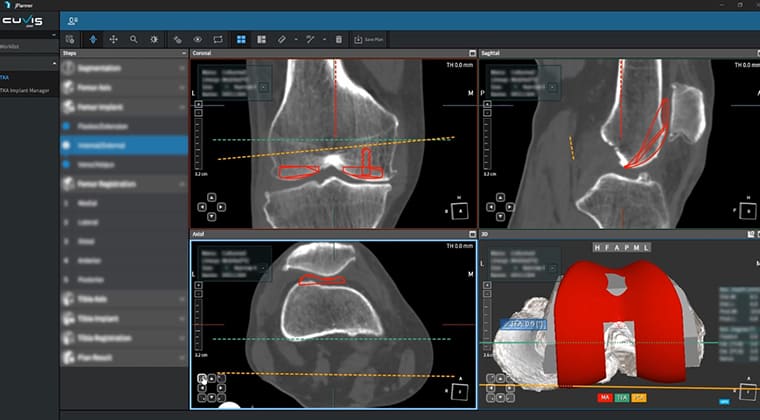Image resolution: width=760 pixels, height=420 pixels.
Task: Click the 2x2 grid layout icon
Action: click(241, 39)
